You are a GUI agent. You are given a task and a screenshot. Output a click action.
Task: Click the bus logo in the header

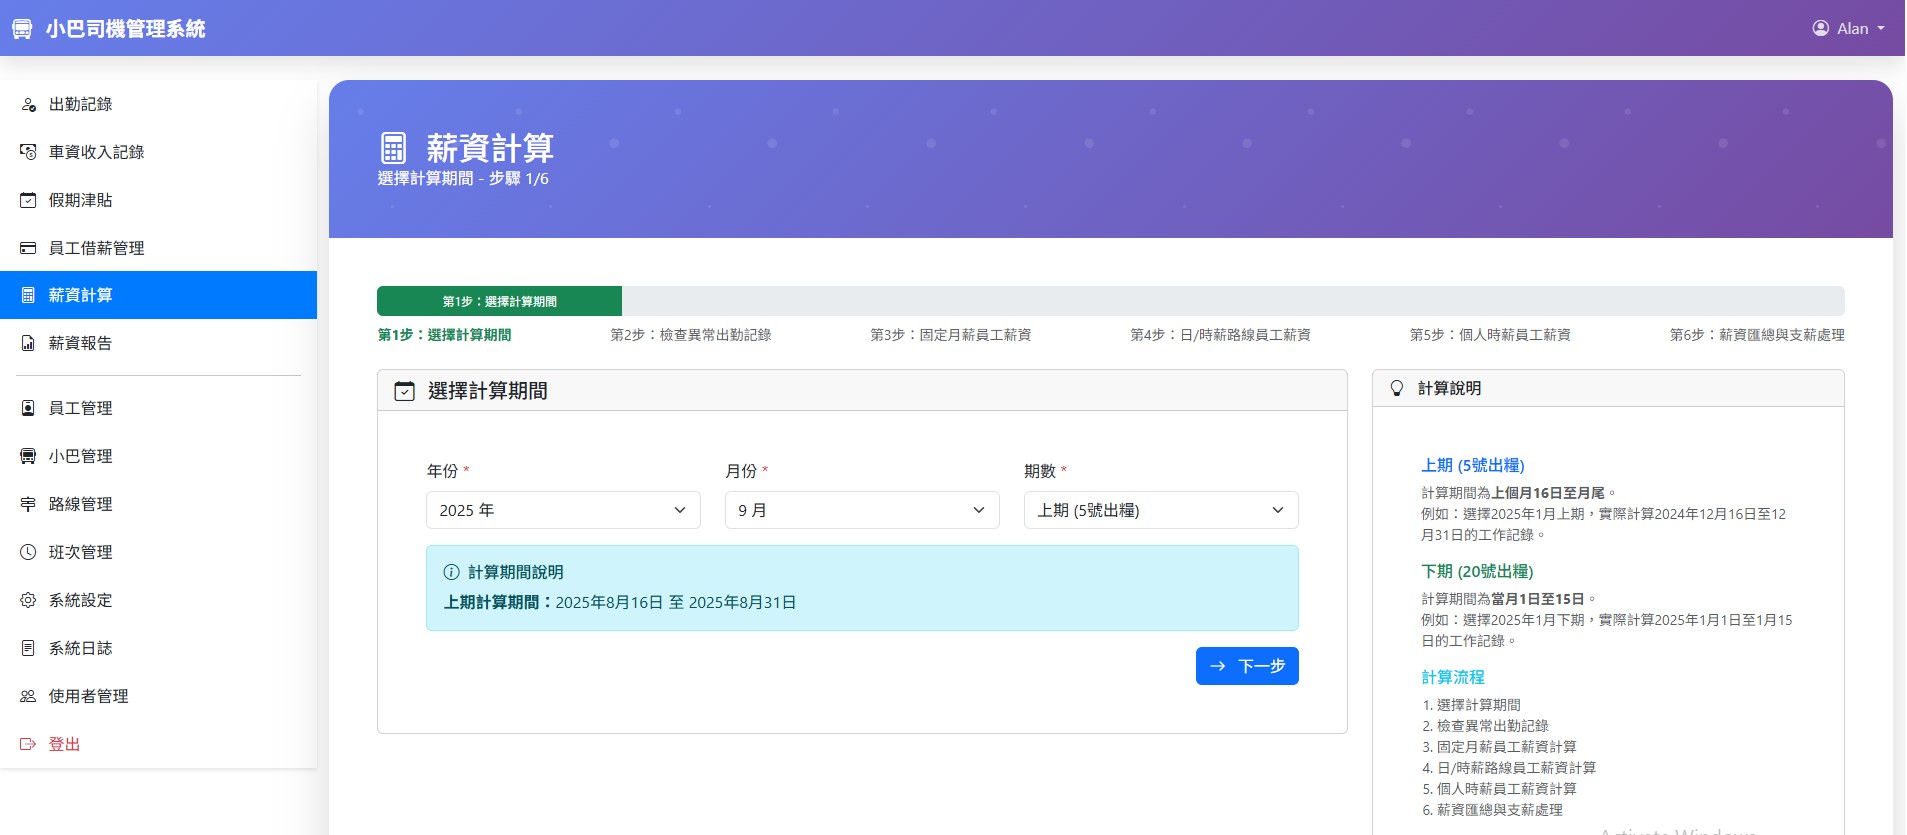[22, 29]
